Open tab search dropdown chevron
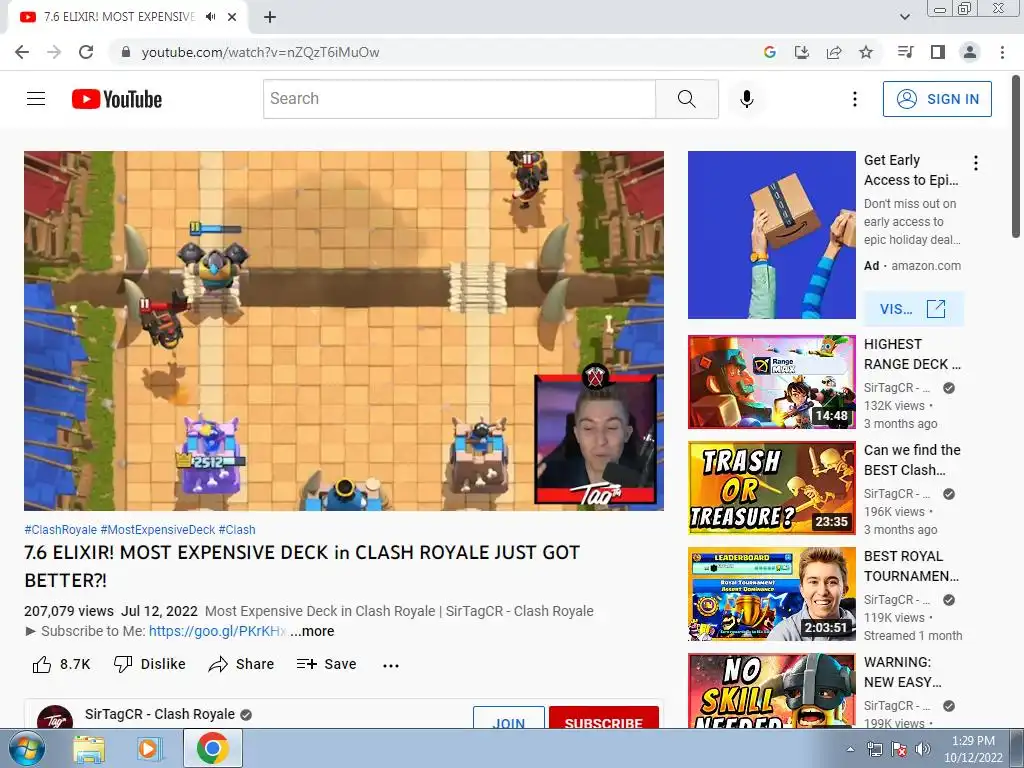This screenshot has width=1024, height=768. coord(904,17)
